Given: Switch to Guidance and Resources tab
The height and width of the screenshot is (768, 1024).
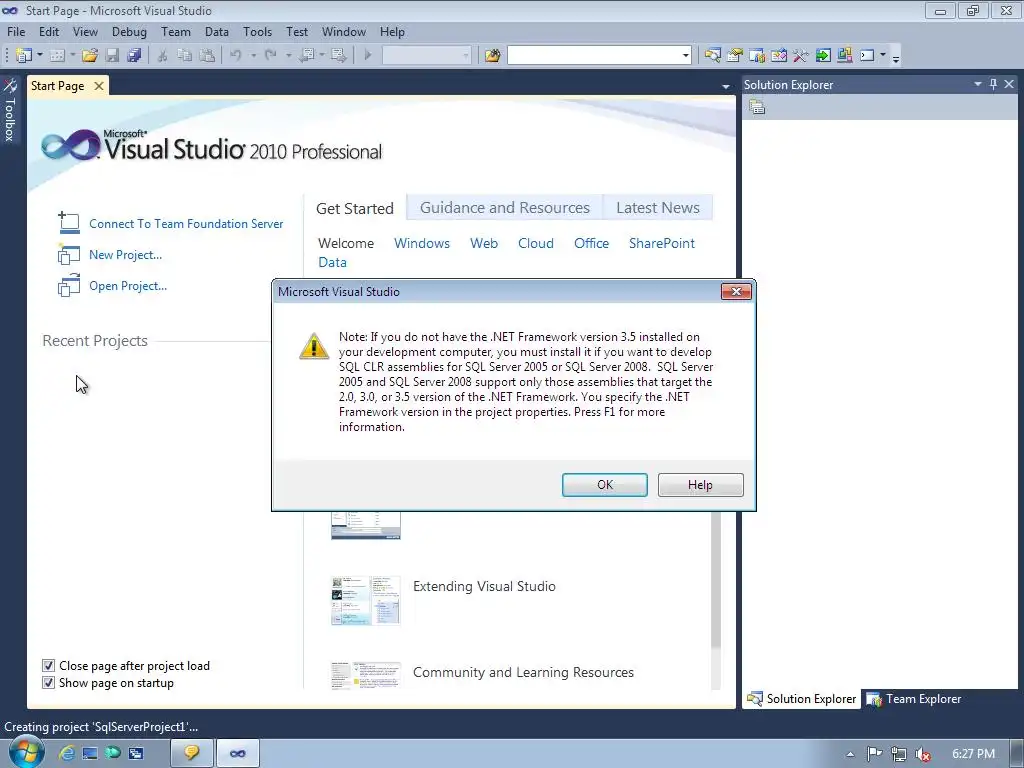Looking at the screenshot, I should [x=505, y=208].
